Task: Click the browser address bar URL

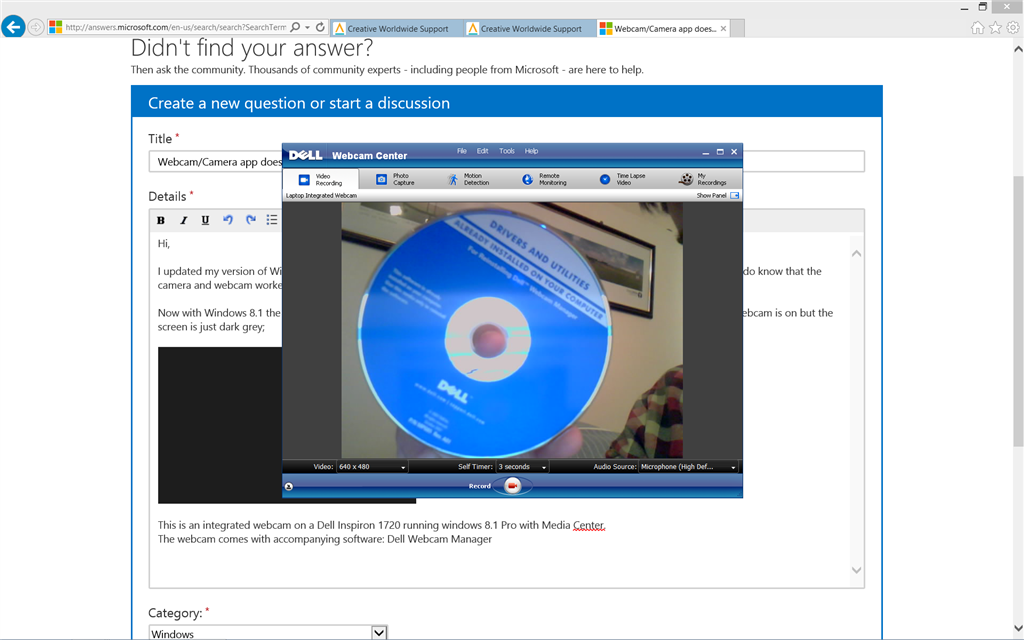Action: point(176,27)
